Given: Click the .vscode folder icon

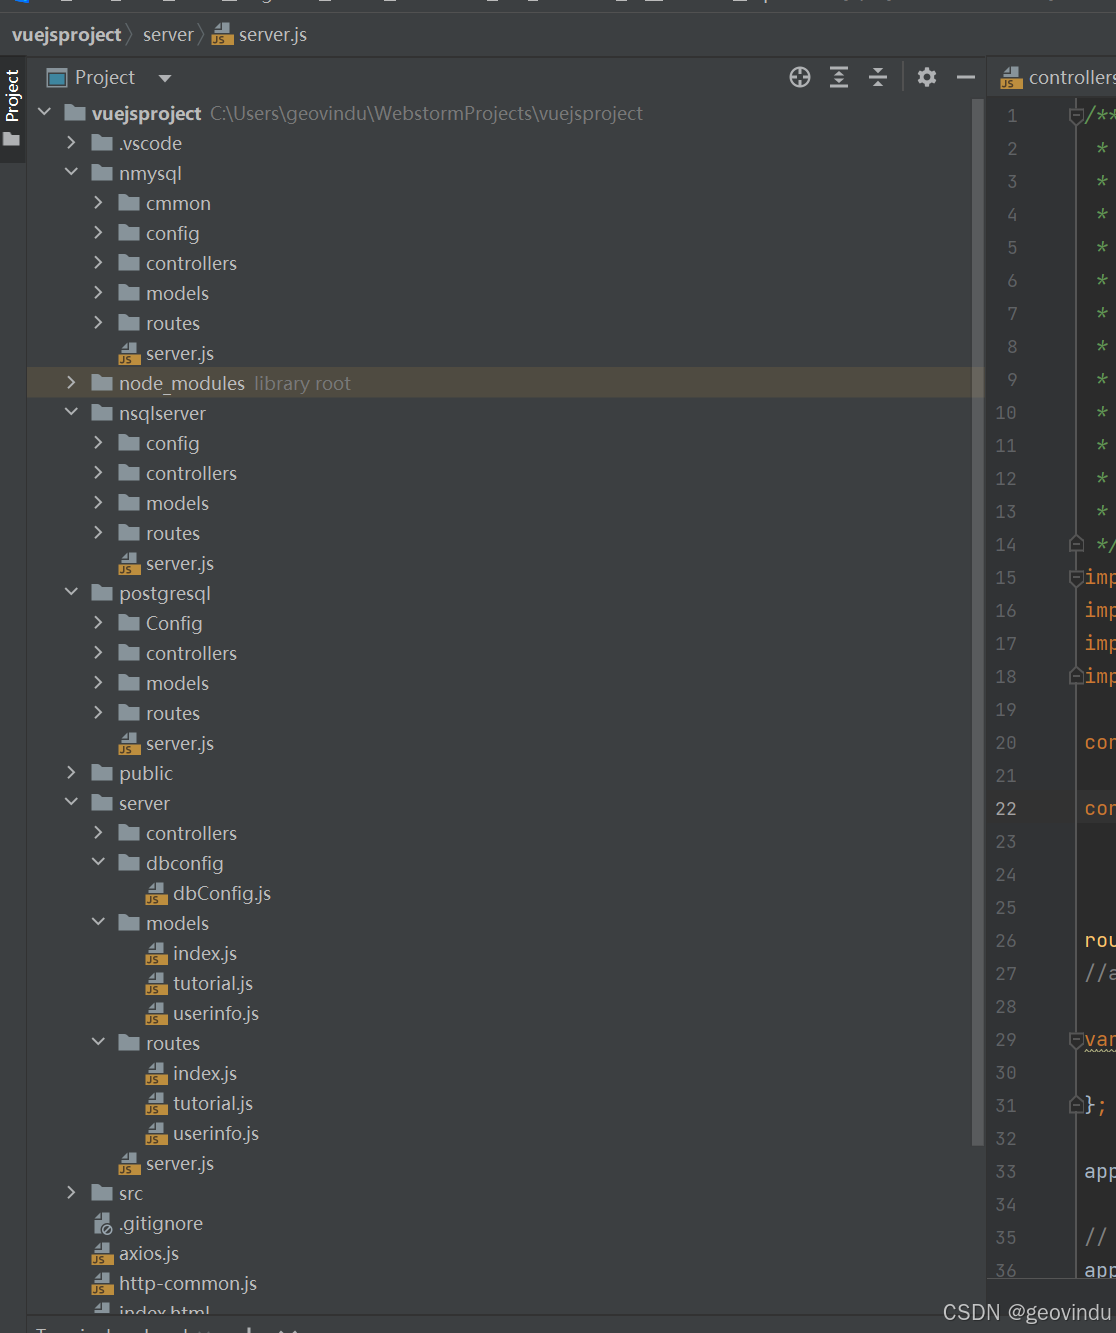Looking at the screenshot, I should [102, 142].
